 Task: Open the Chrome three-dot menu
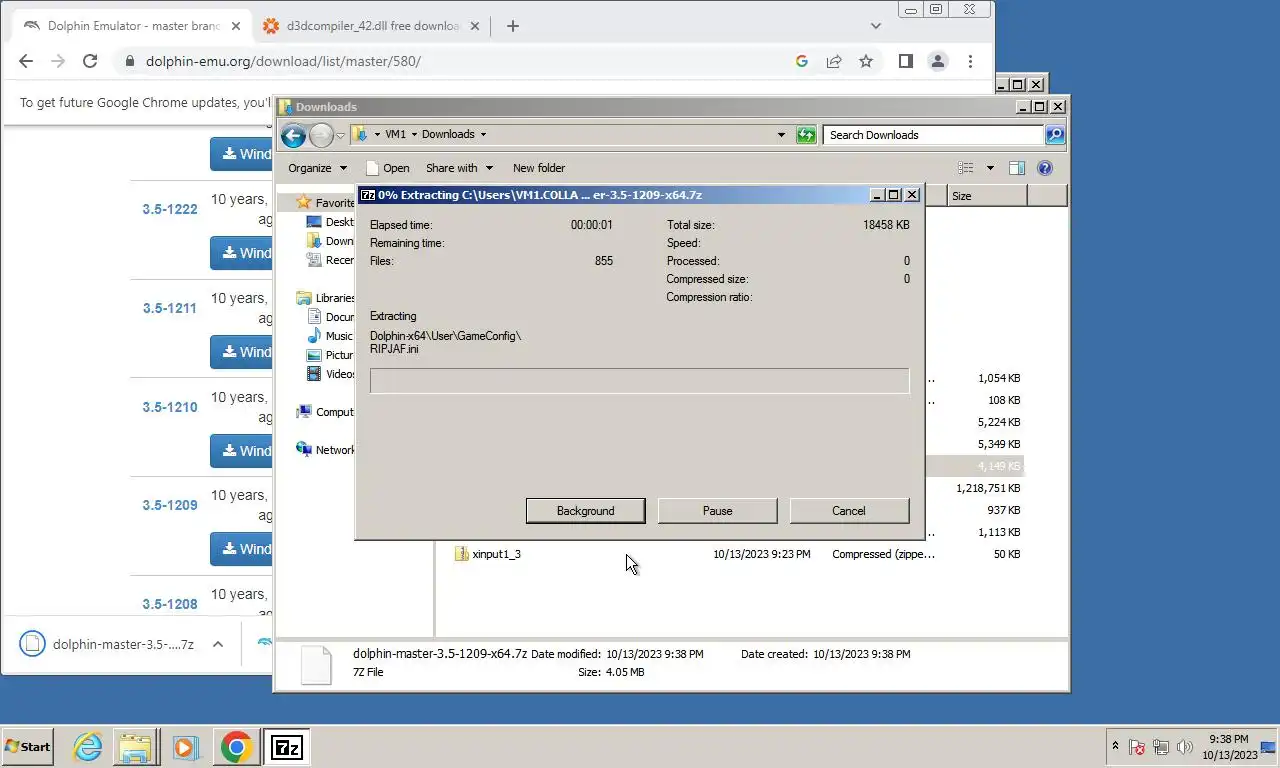tap(970, 61)
